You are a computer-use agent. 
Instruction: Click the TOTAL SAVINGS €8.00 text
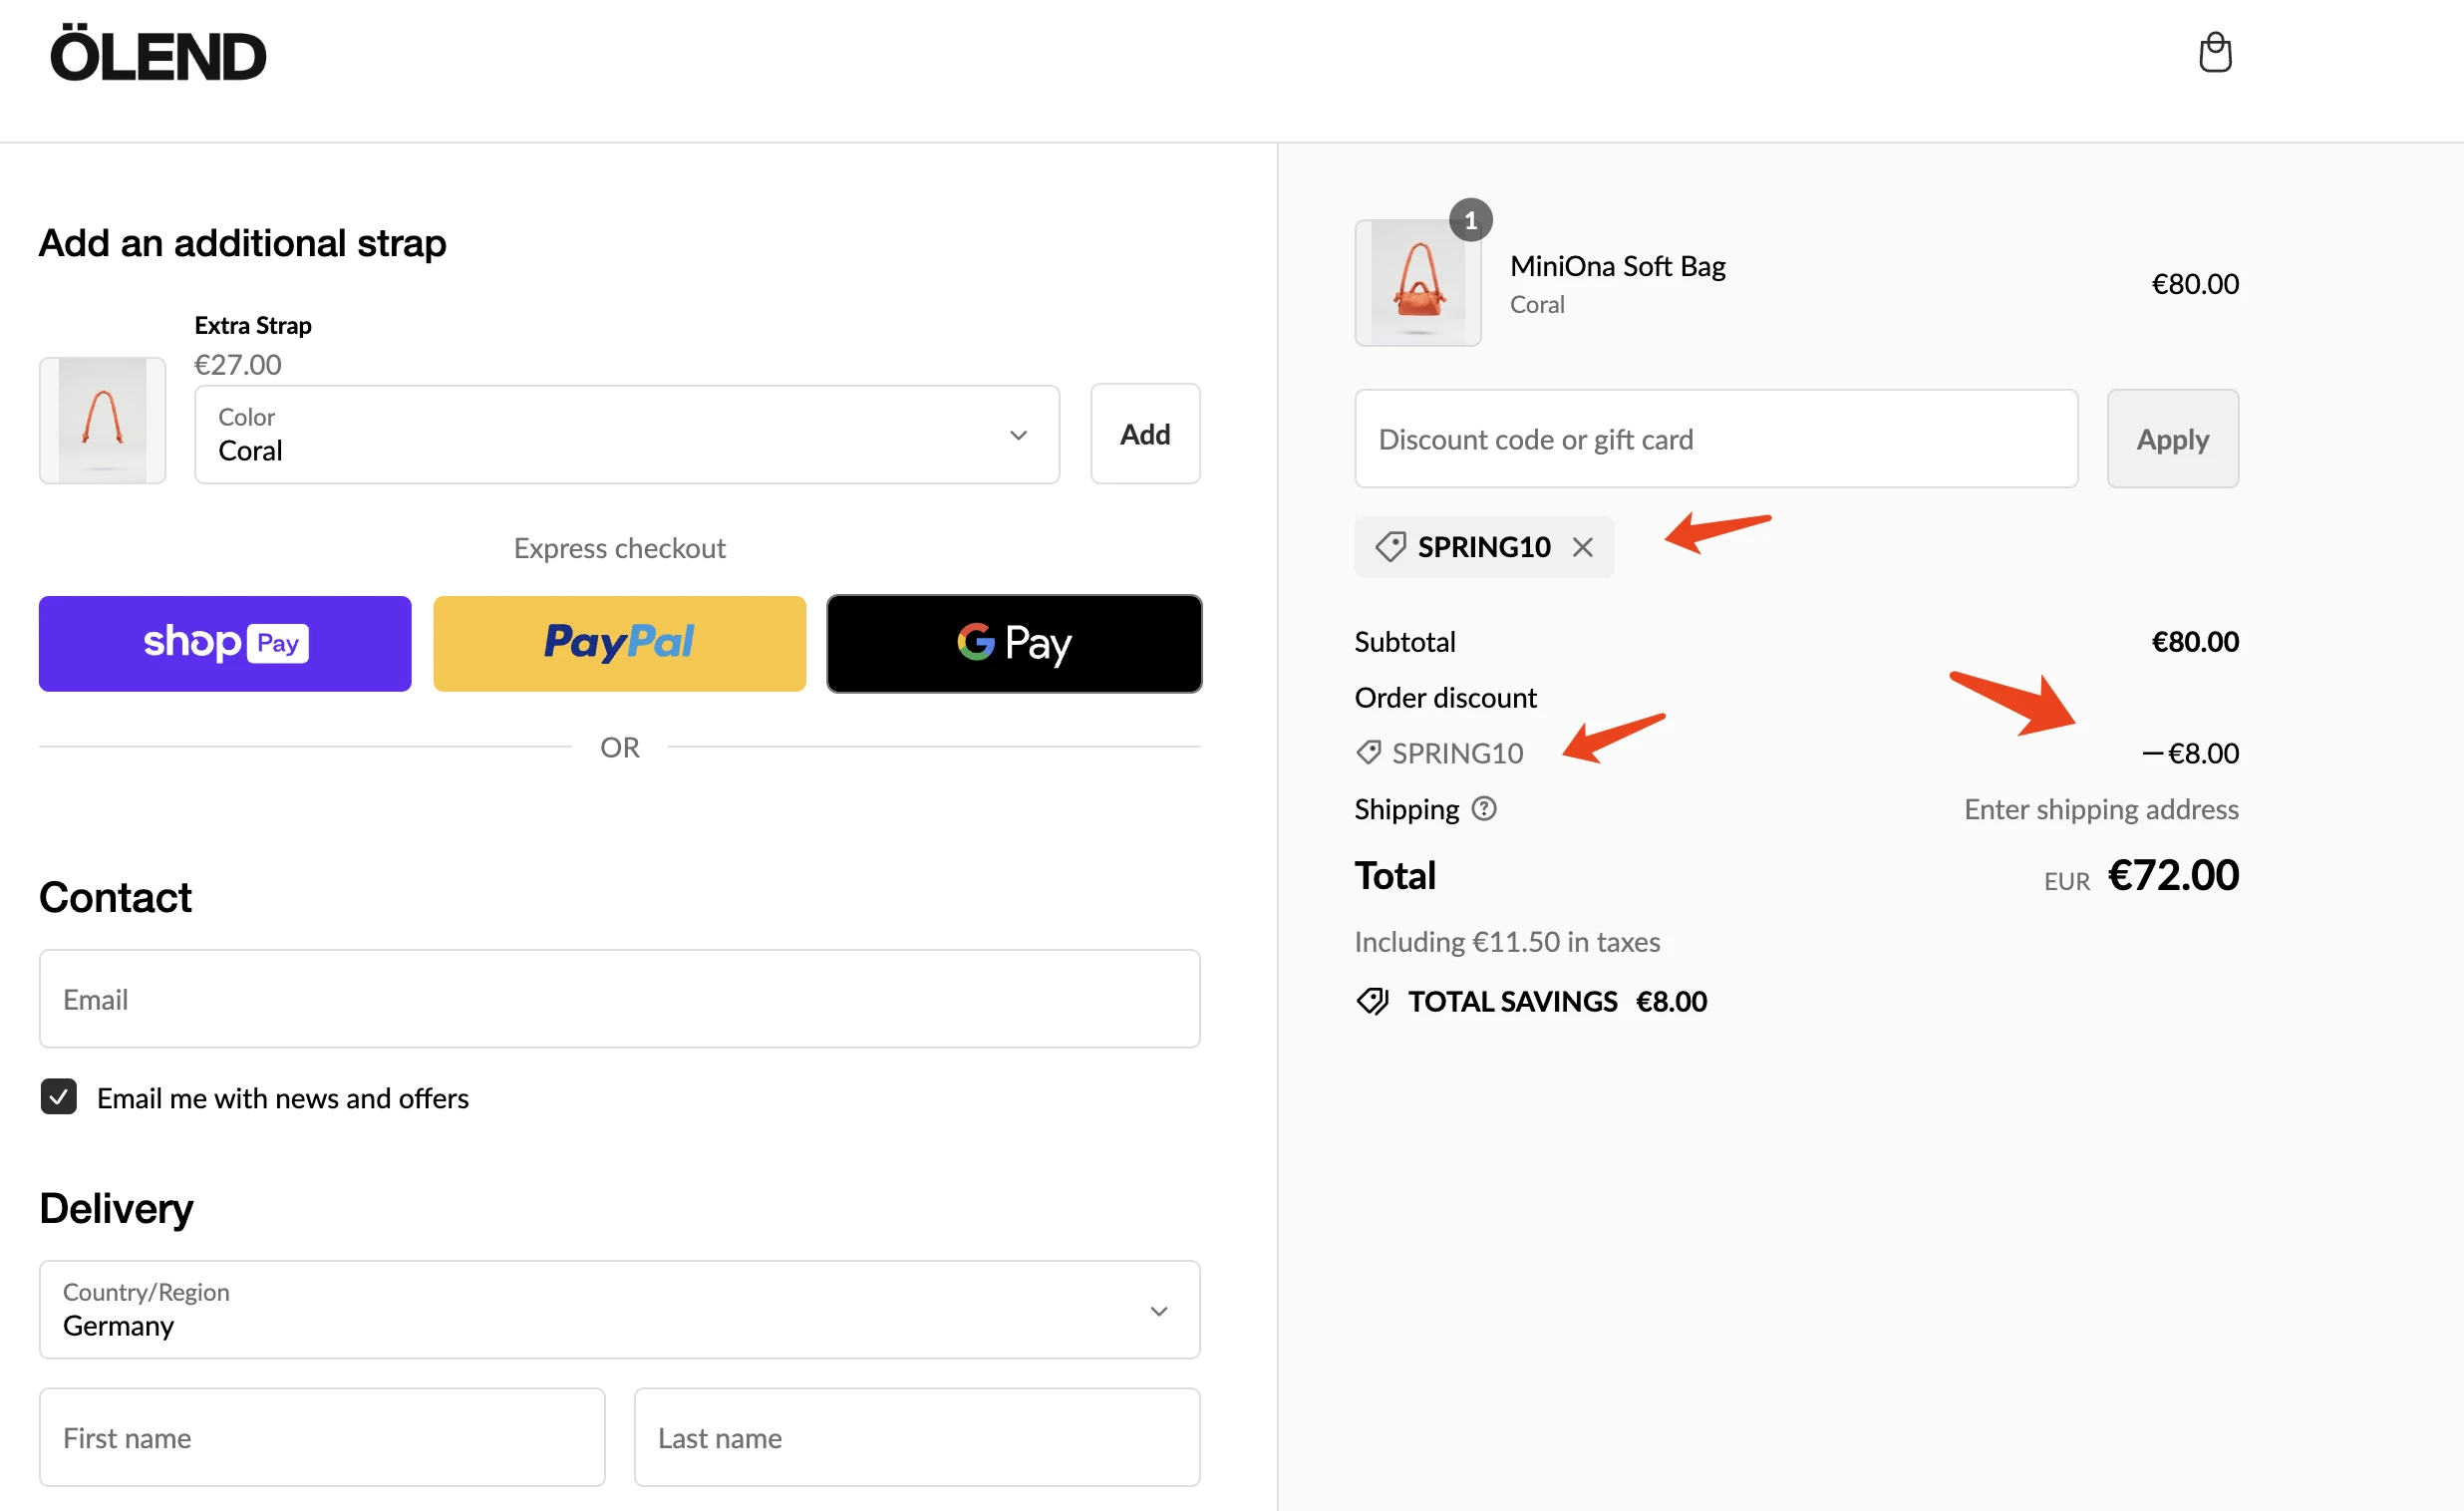pos(1557,1001)
